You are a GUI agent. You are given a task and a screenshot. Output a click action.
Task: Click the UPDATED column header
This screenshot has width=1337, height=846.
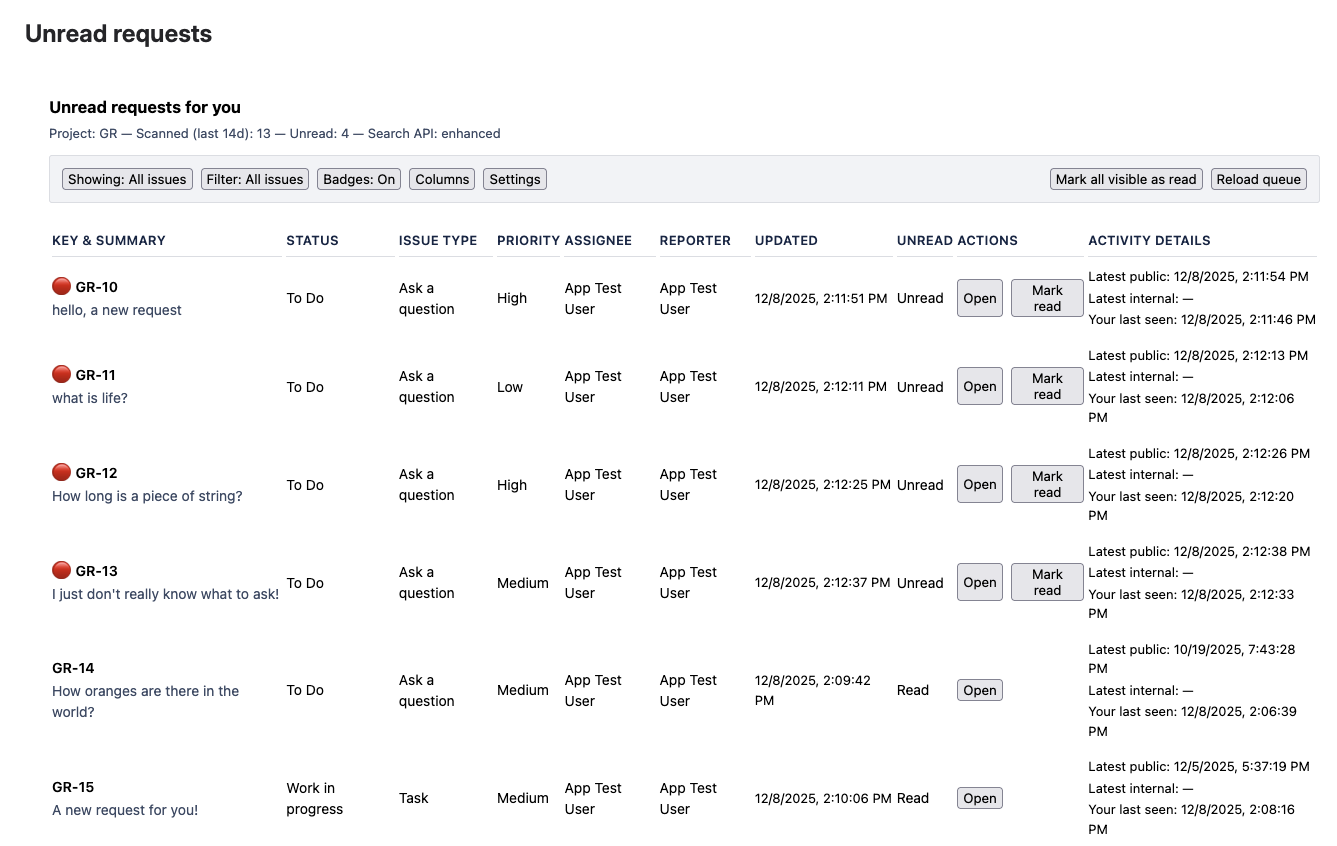(786, 240)
